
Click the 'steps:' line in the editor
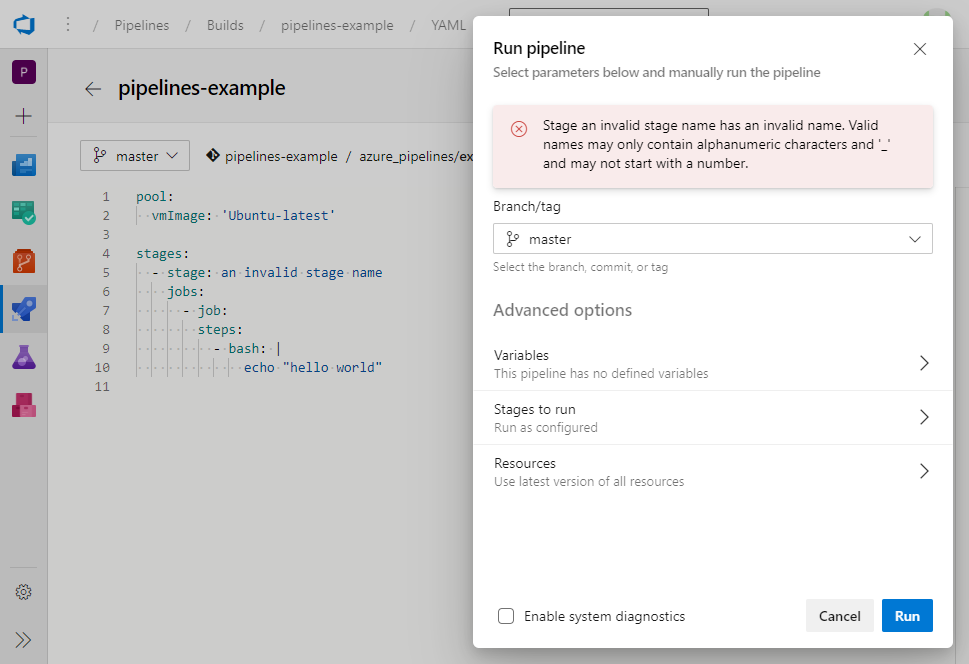[x=220, y=330]
